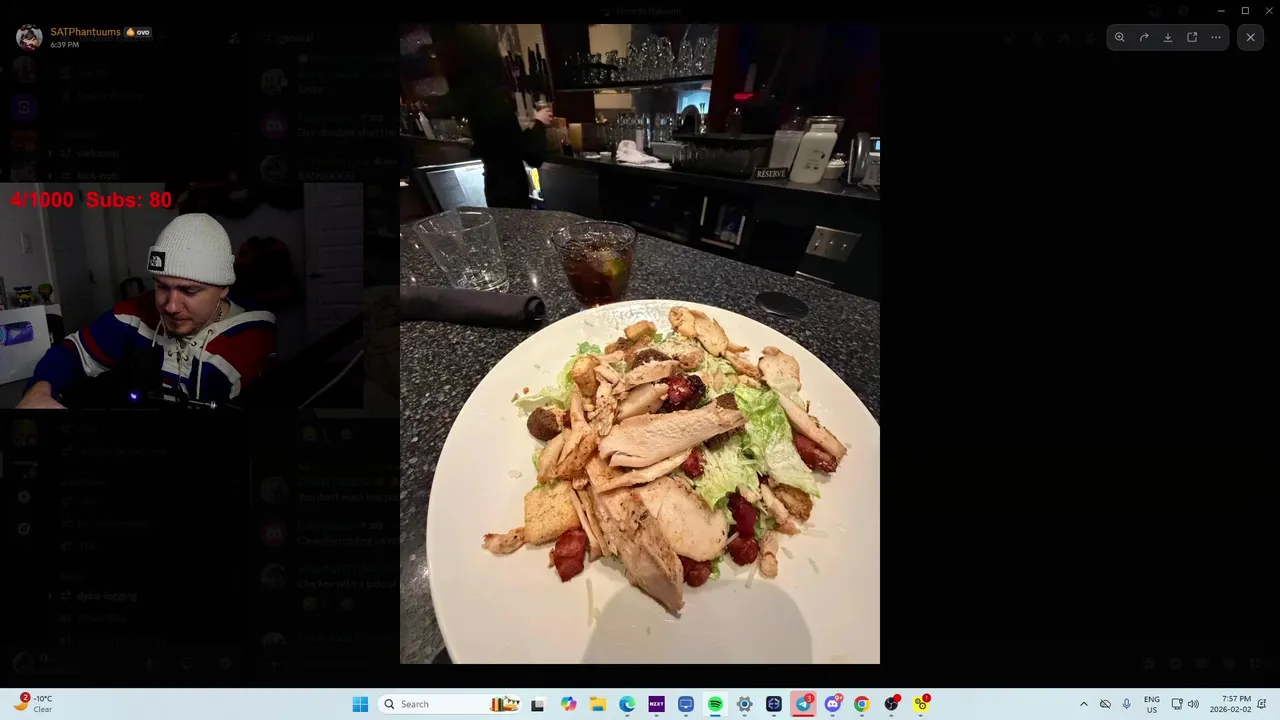The width and height of the screenshot is (1280, 720).
Task: Open OBS Studio from the taskbar
Action: pyautogui.click(x=891, y=704)
